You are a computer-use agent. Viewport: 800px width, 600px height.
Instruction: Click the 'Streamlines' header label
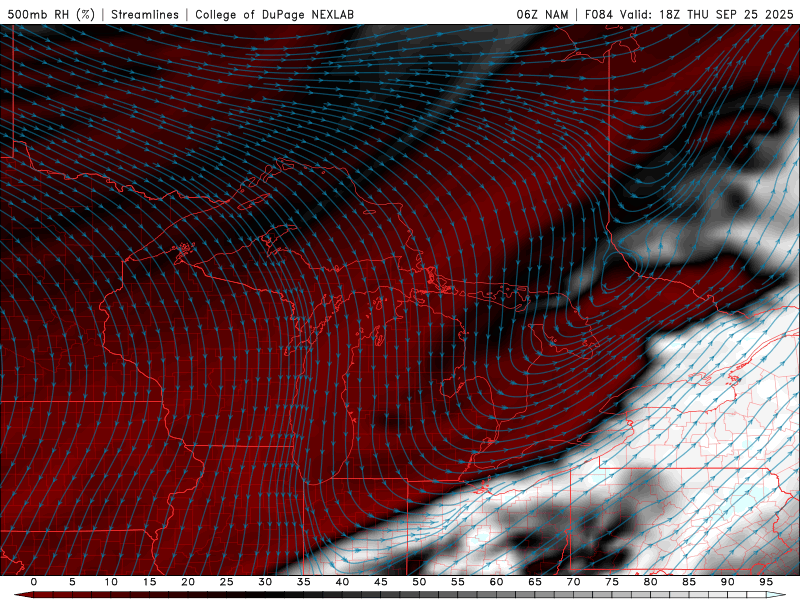145,14
